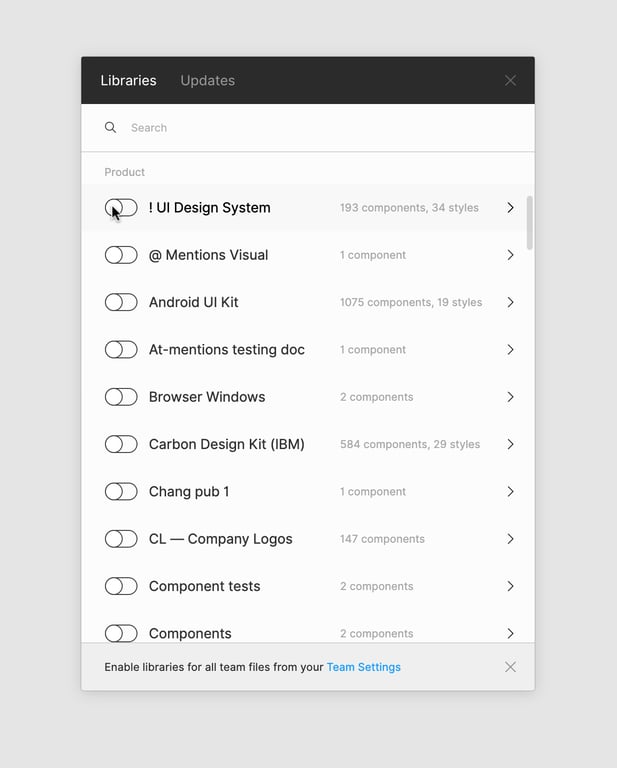The width and height of the screenshot is (617, 768).
Task: Enable the ! UI Design System library
Action: (x=121, y=208)
